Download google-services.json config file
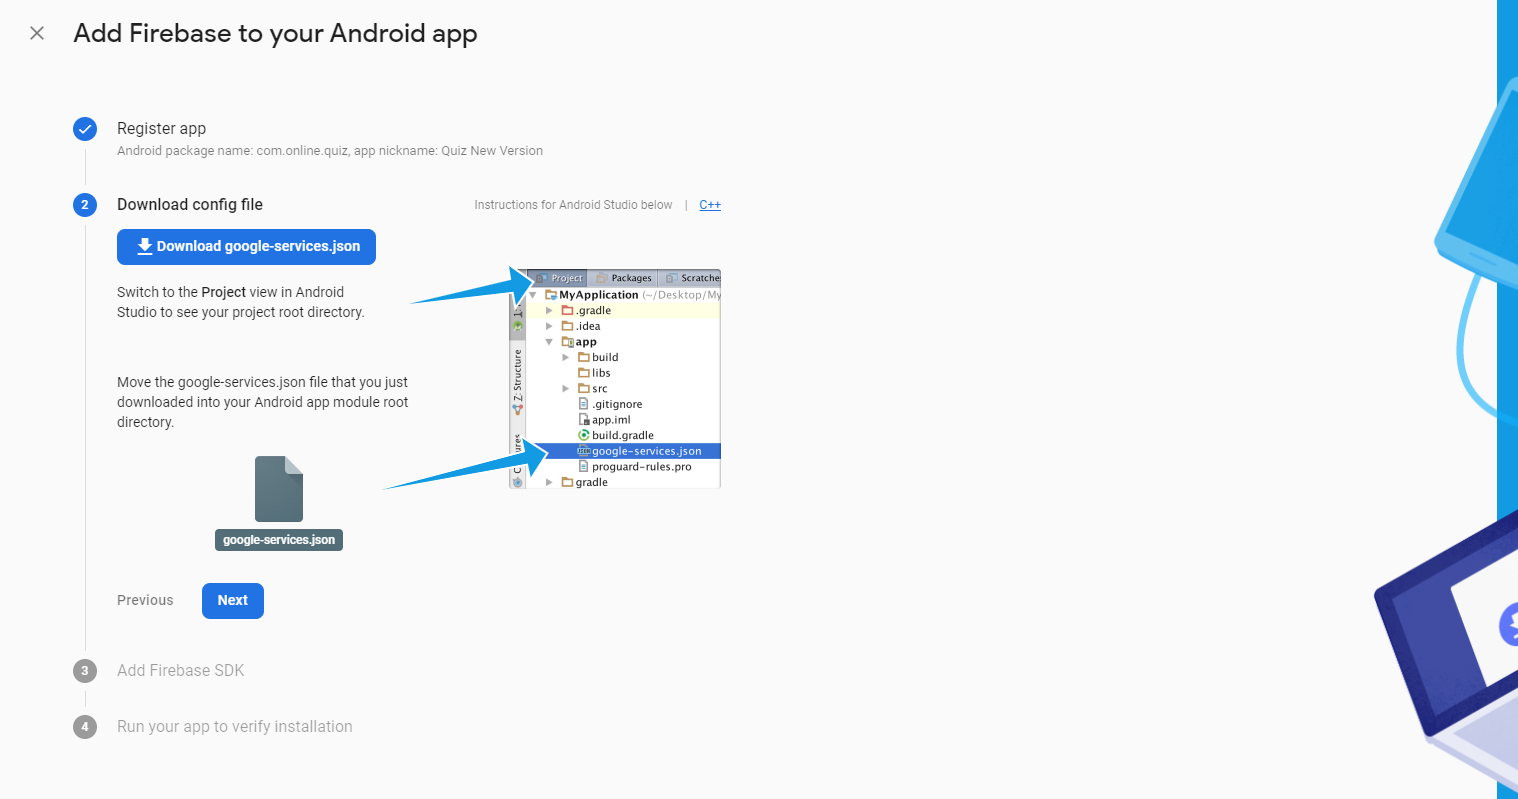1518x799 pixels. pyautogui.click(x=246, y=247)
